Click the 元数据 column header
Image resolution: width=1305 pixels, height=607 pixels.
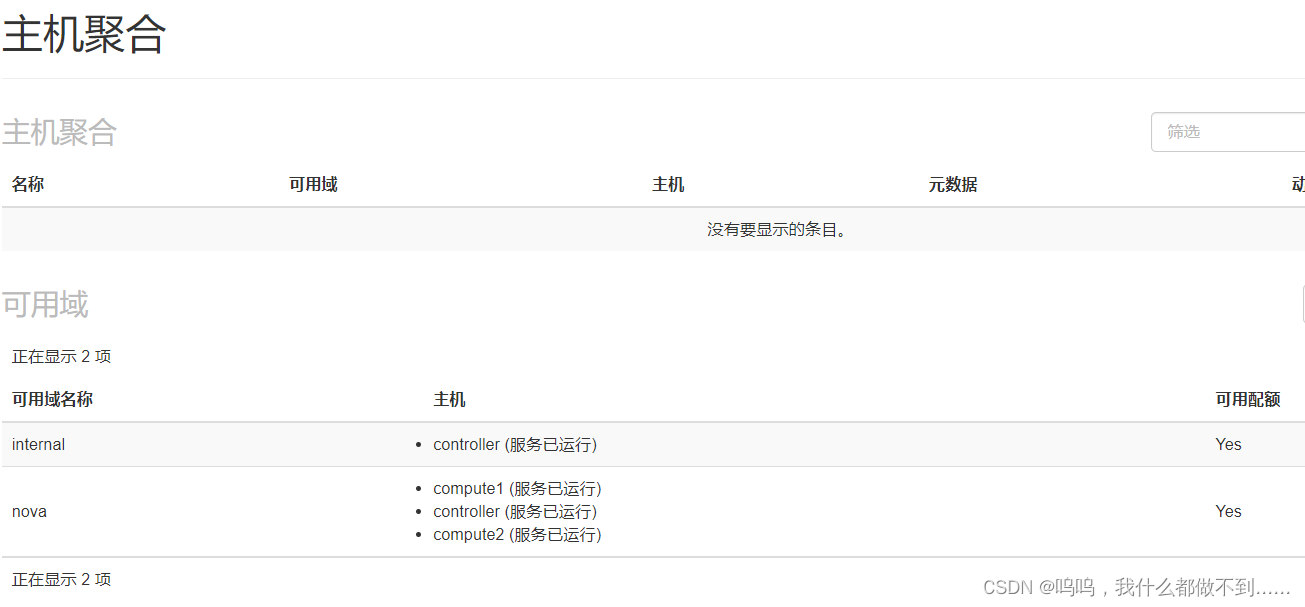point(950,184)
